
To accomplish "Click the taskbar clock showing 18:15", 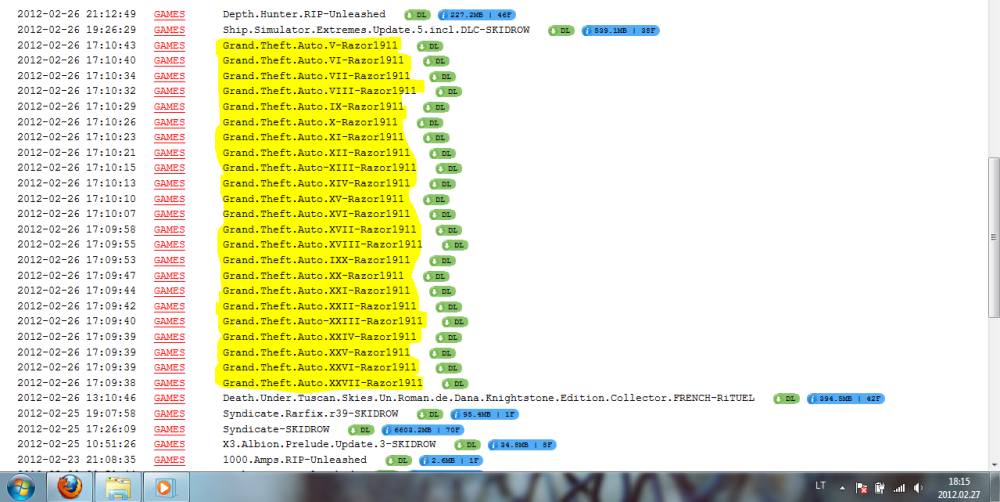I will click(x=959, y=488).
